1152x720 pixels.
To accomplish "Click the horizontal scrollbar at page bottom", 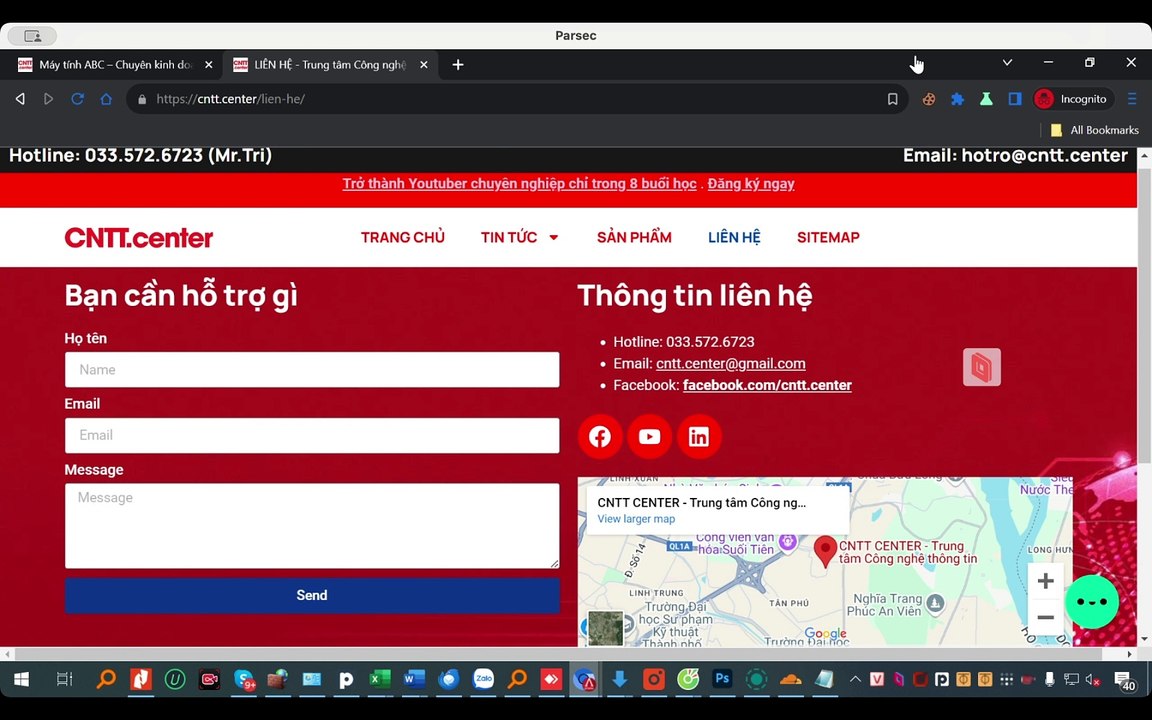I will 558,654.
